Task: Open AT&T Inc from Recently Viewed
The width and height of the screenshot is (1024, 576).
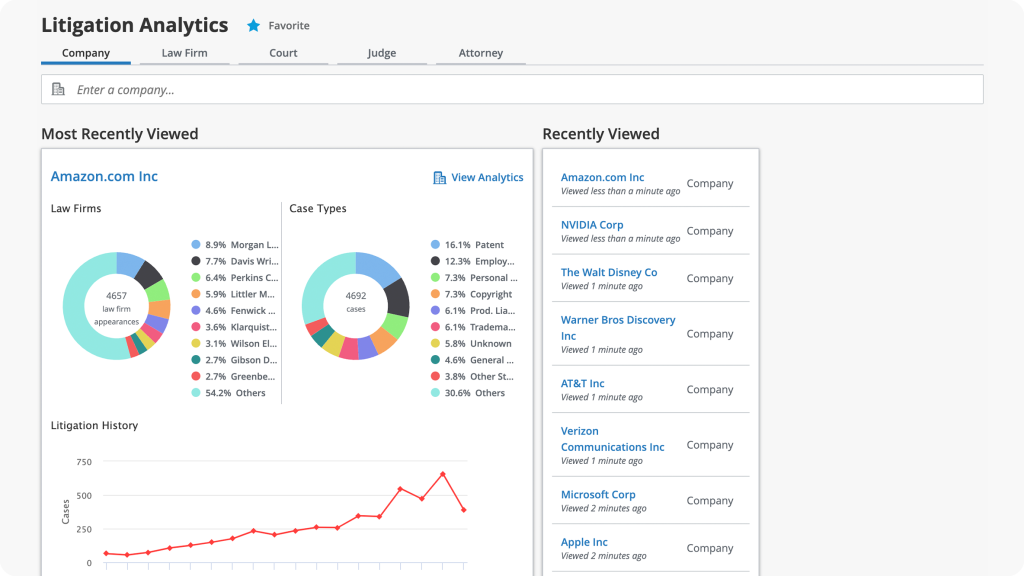Action: [x=582, y=383]
